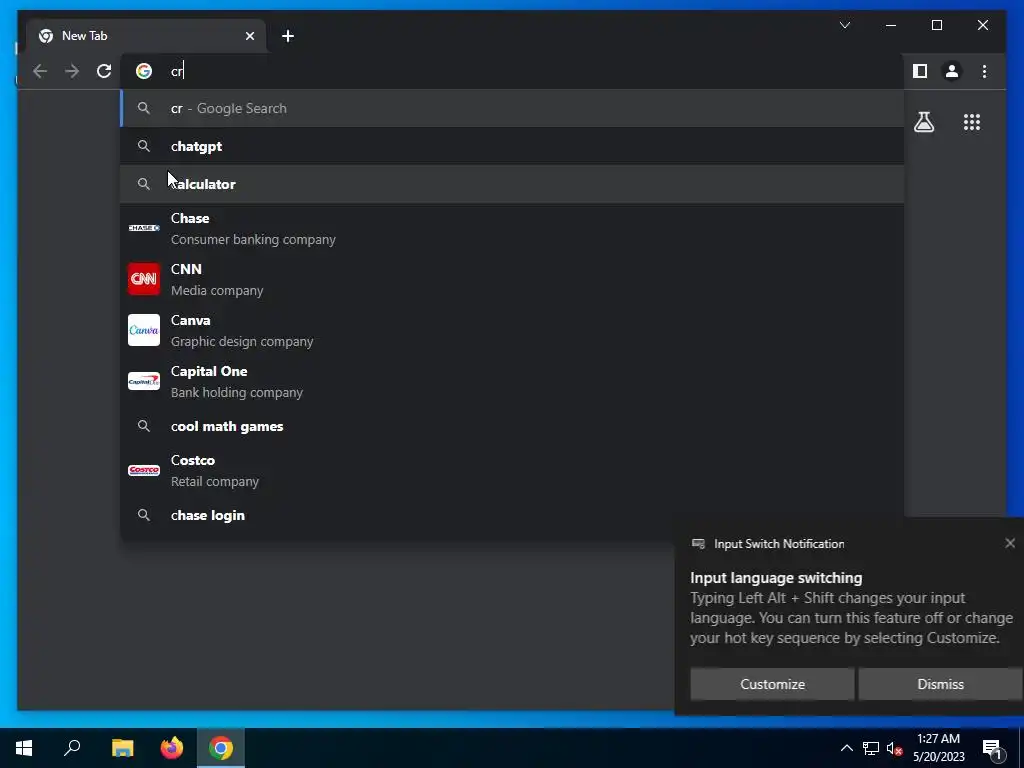Open the side panel icon
1024x768 pixels.
920,71
